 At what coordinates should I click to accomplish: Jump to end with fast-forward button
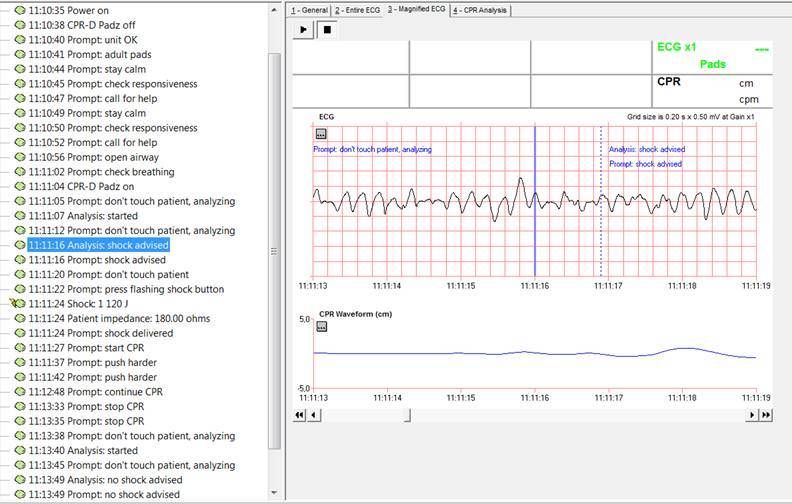pyautogui.click(x=766, y=415)
